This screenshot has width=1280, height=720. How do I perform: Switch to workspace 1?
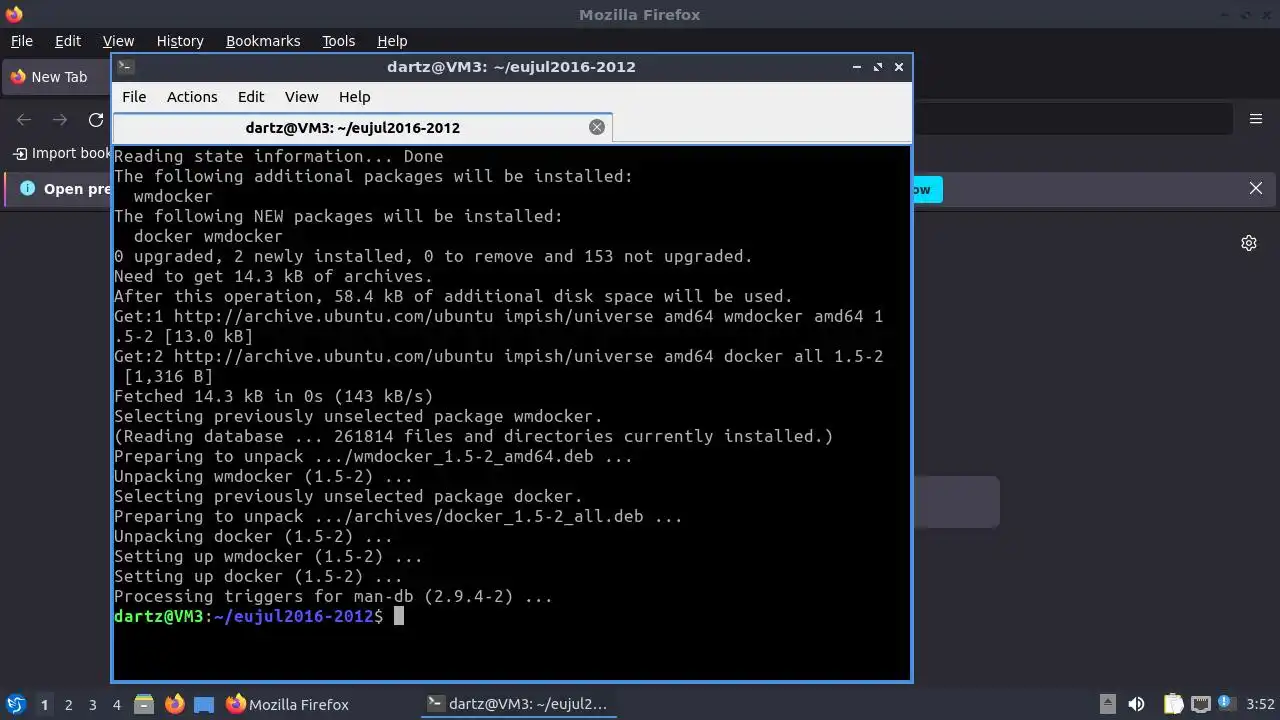pos(44,705)
